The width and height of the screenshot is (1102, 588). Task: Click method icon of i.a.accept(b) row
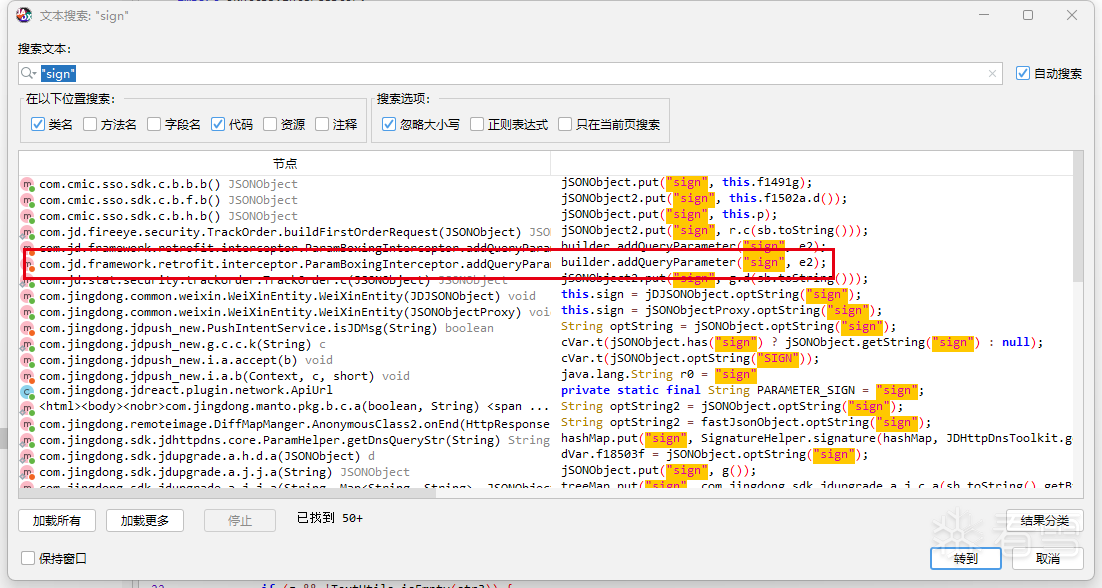tap(27, 360)
